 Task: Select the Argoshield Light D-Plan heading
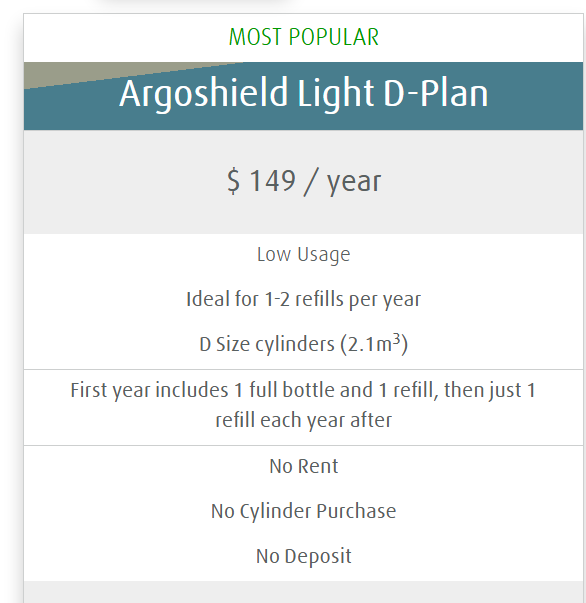click(x=303, y=93)
